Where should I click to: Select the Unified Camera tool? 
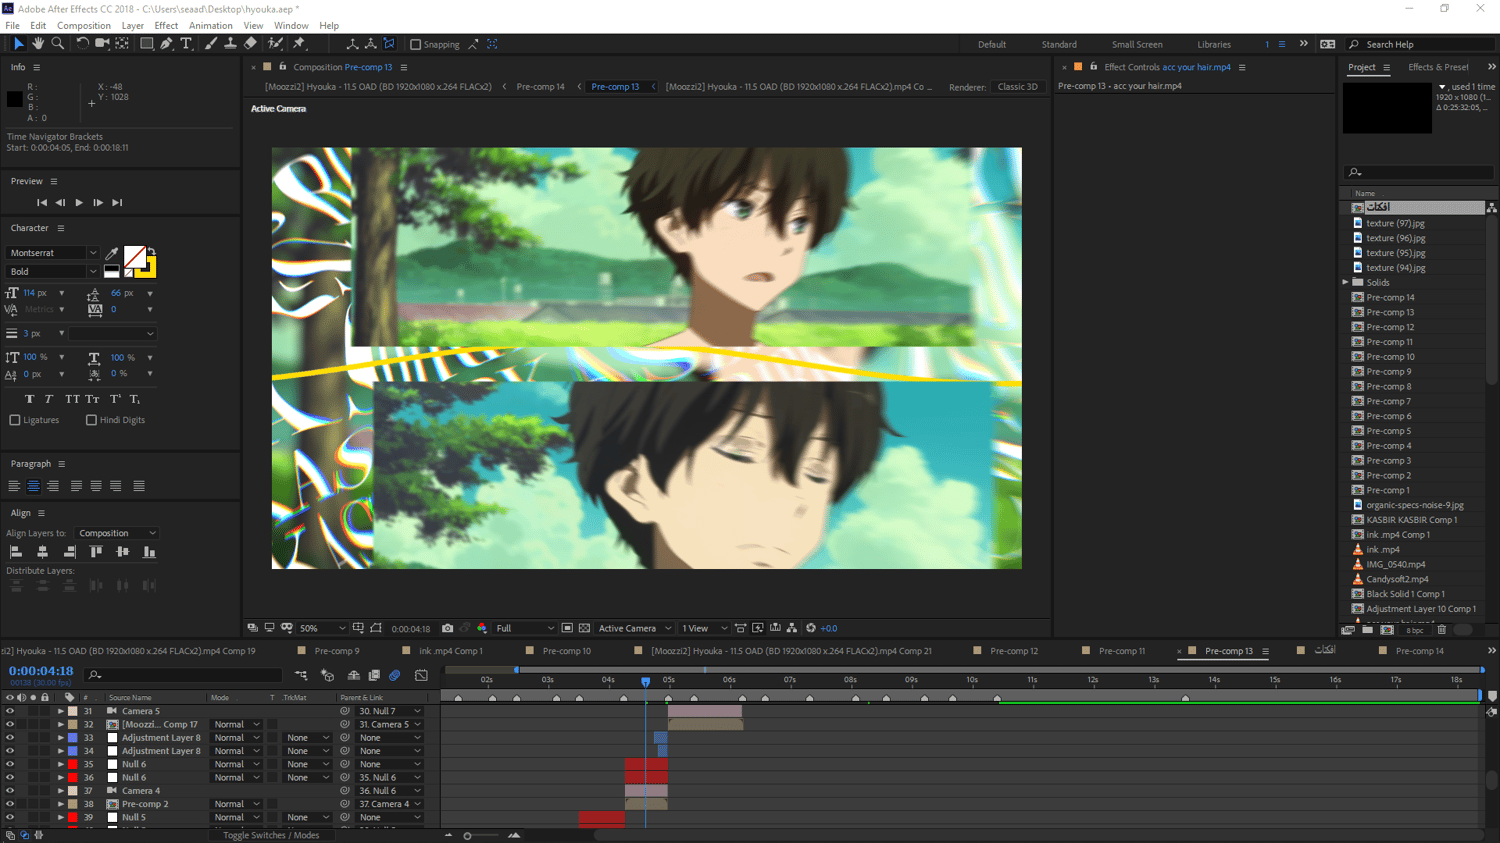pos(102,44)
